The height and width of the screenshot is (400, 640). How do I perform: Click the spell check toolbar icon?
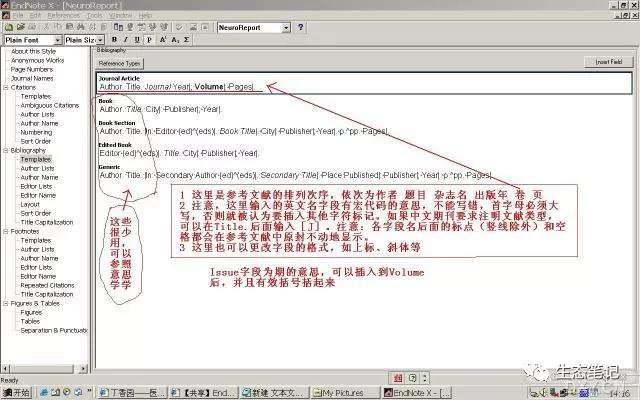tap(179, 27)
